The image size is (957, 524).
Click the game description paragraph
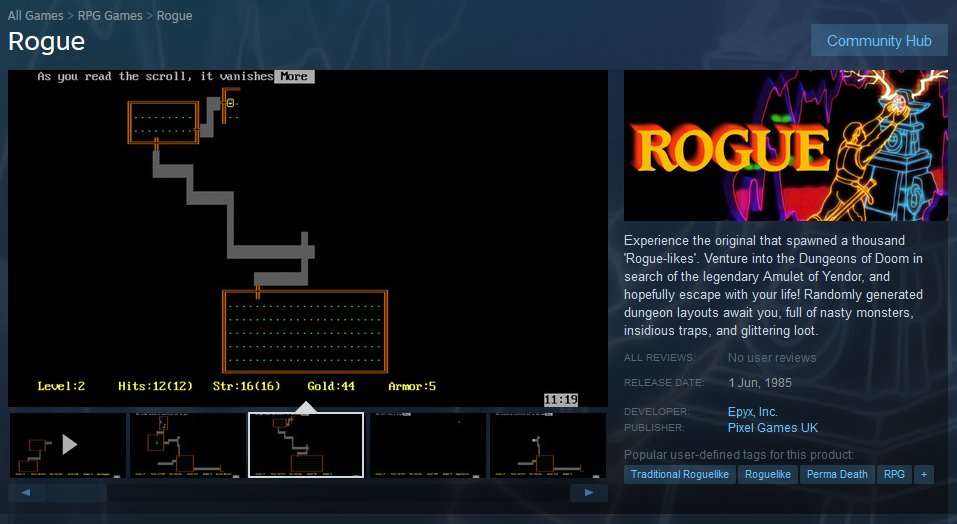click(773, 285)
